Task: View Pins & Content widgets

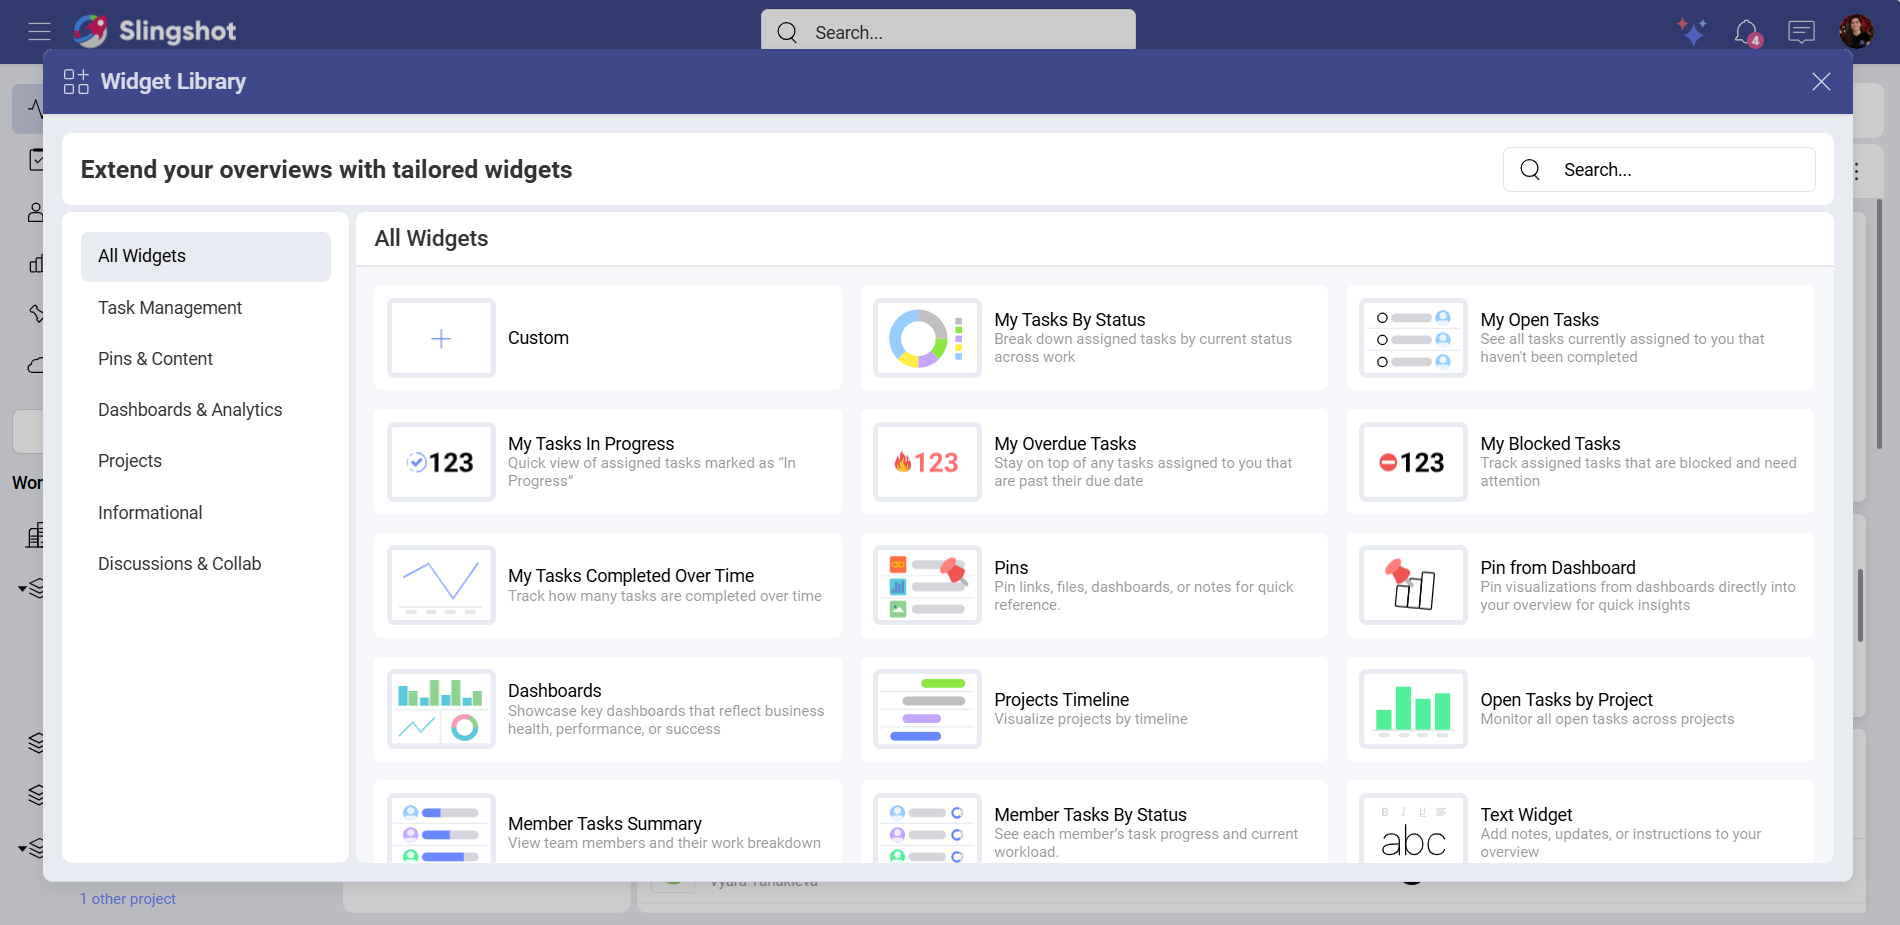Action: [155, 358]
